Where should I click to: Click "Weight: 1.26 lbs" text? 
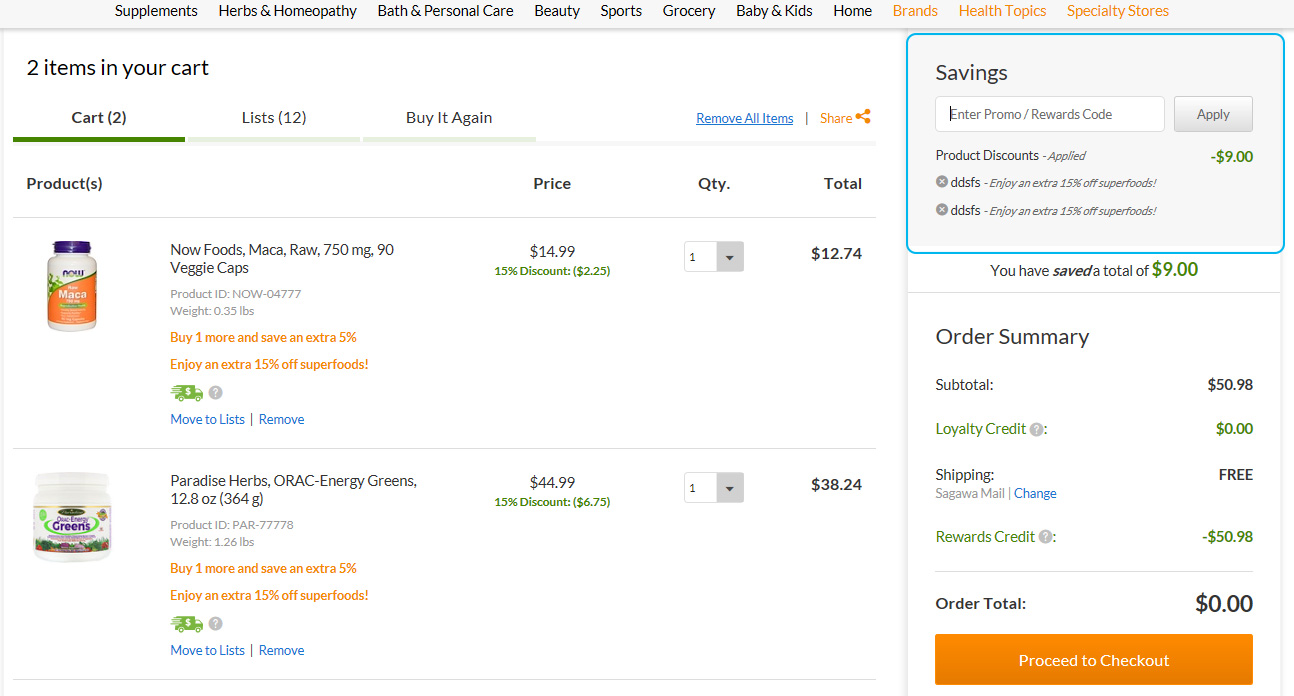tap(212, 542)
